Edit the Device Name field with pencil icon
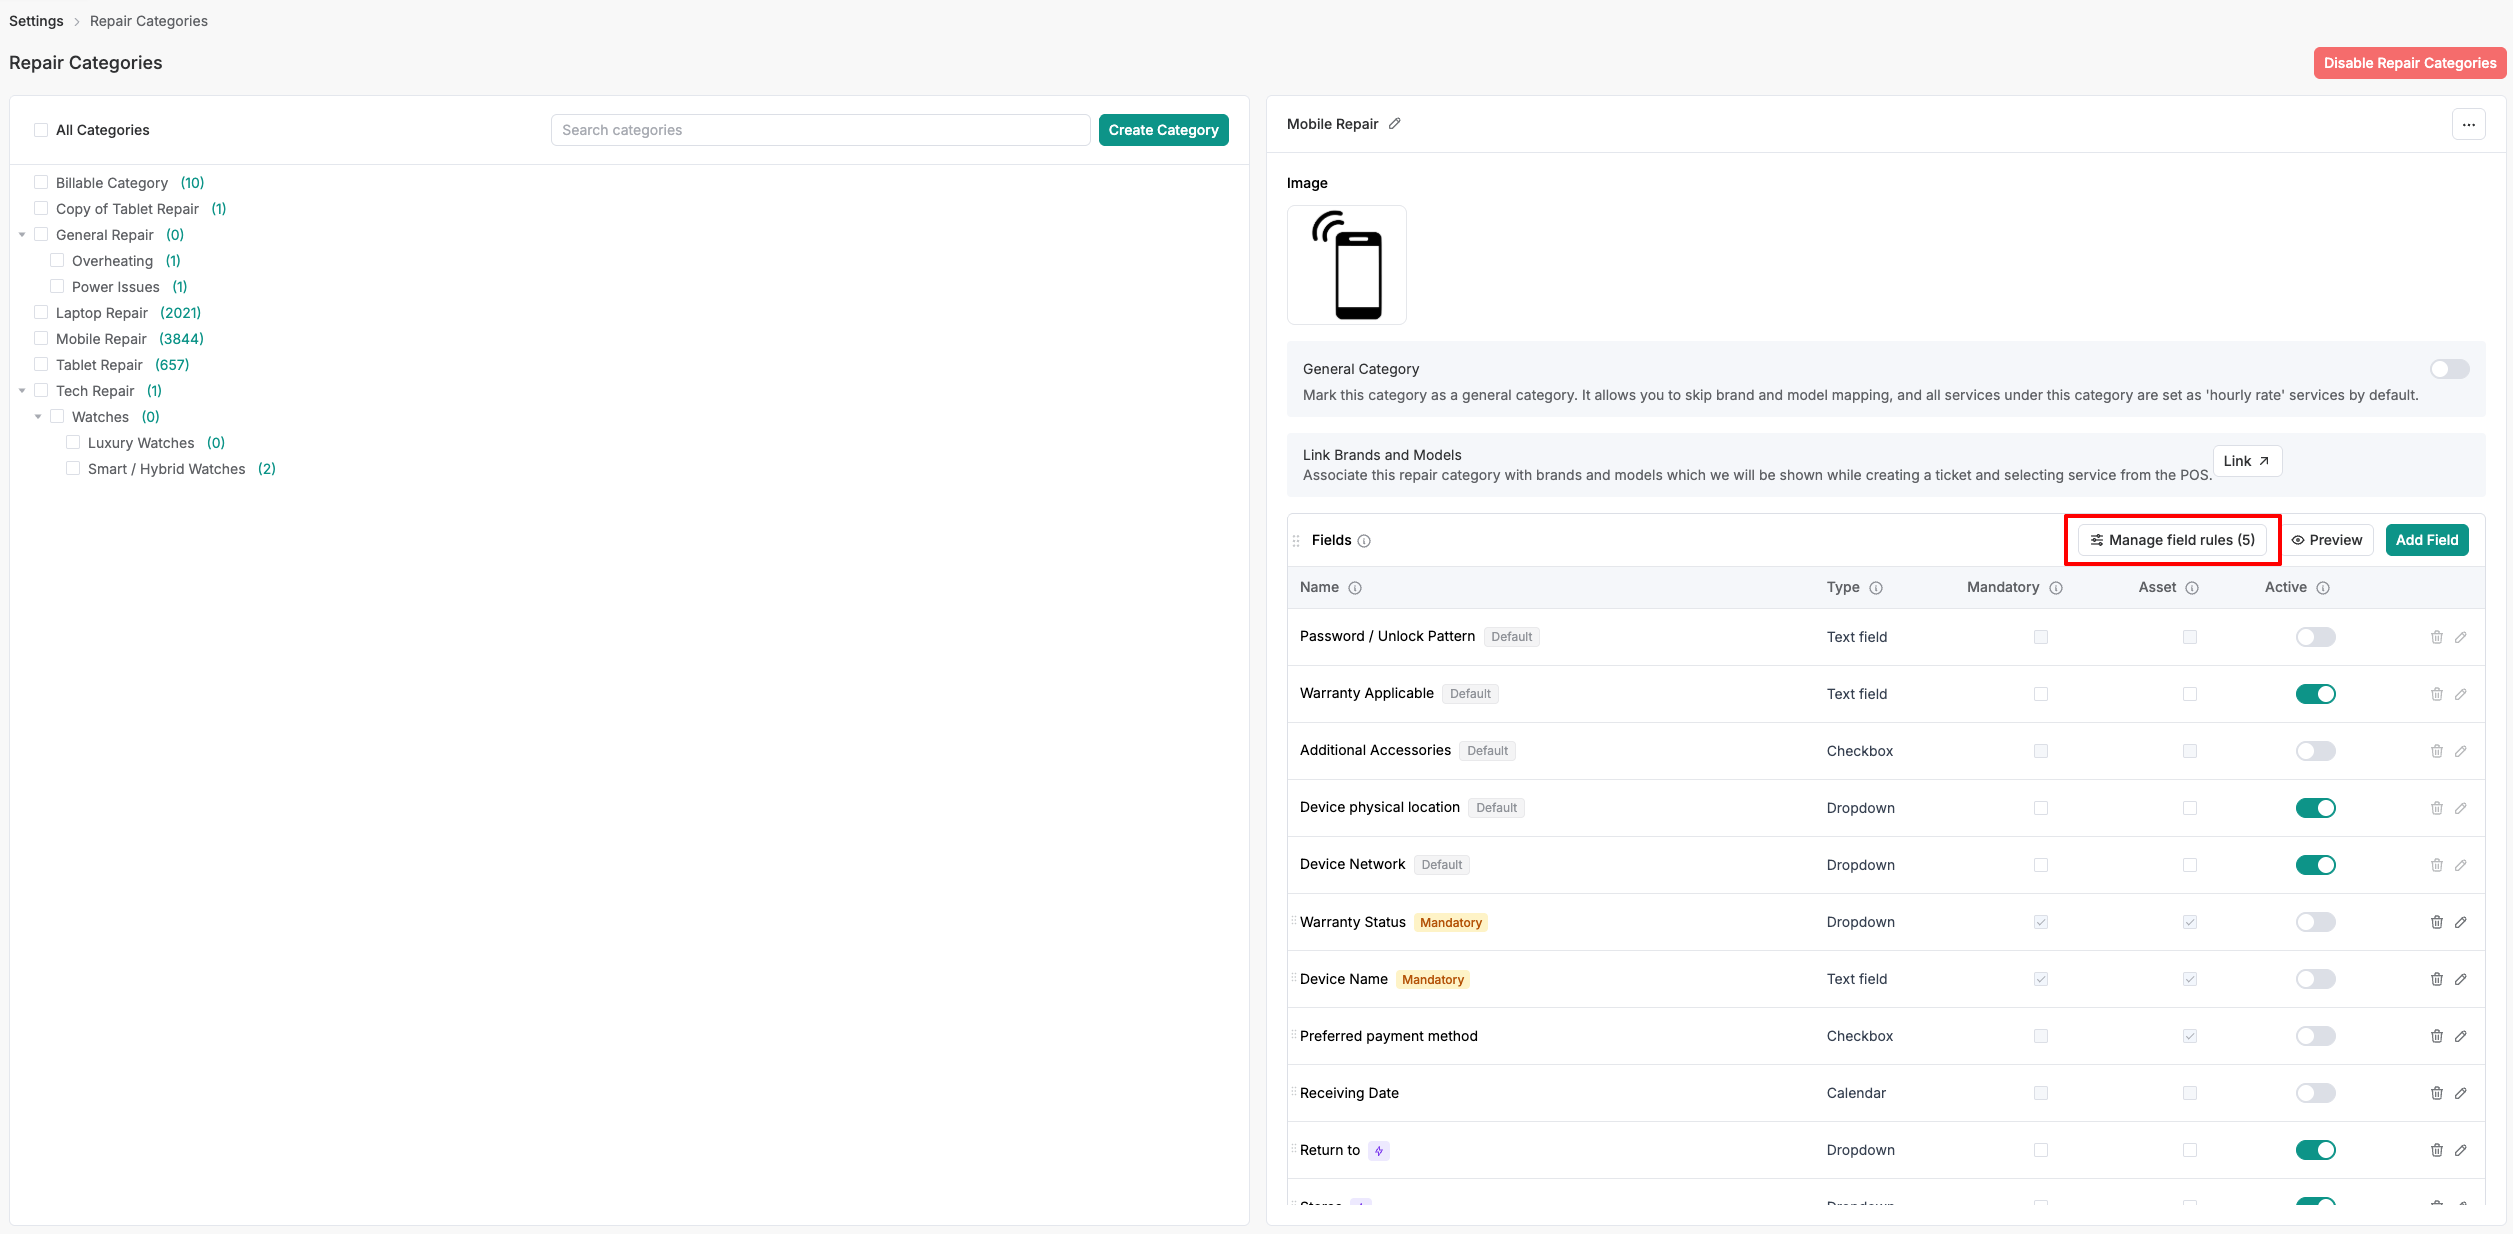This screenshot has height=1234, width=2513. [x=2461, y=979]
